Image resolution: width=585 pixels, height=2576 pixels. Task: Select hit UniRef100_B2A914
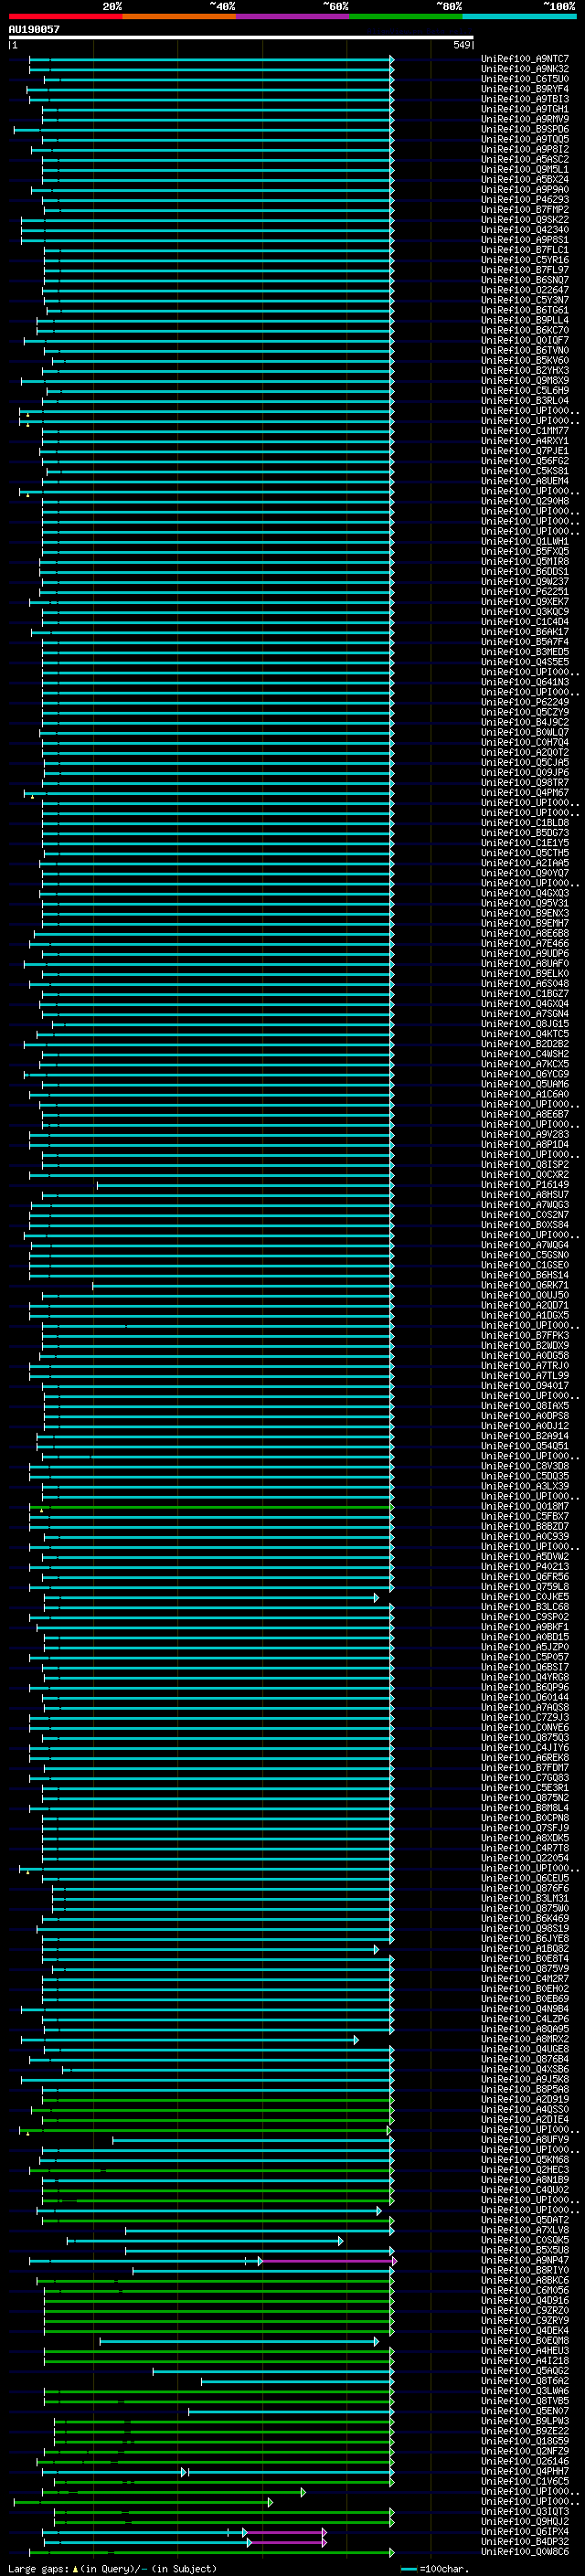pos(525,1436)
